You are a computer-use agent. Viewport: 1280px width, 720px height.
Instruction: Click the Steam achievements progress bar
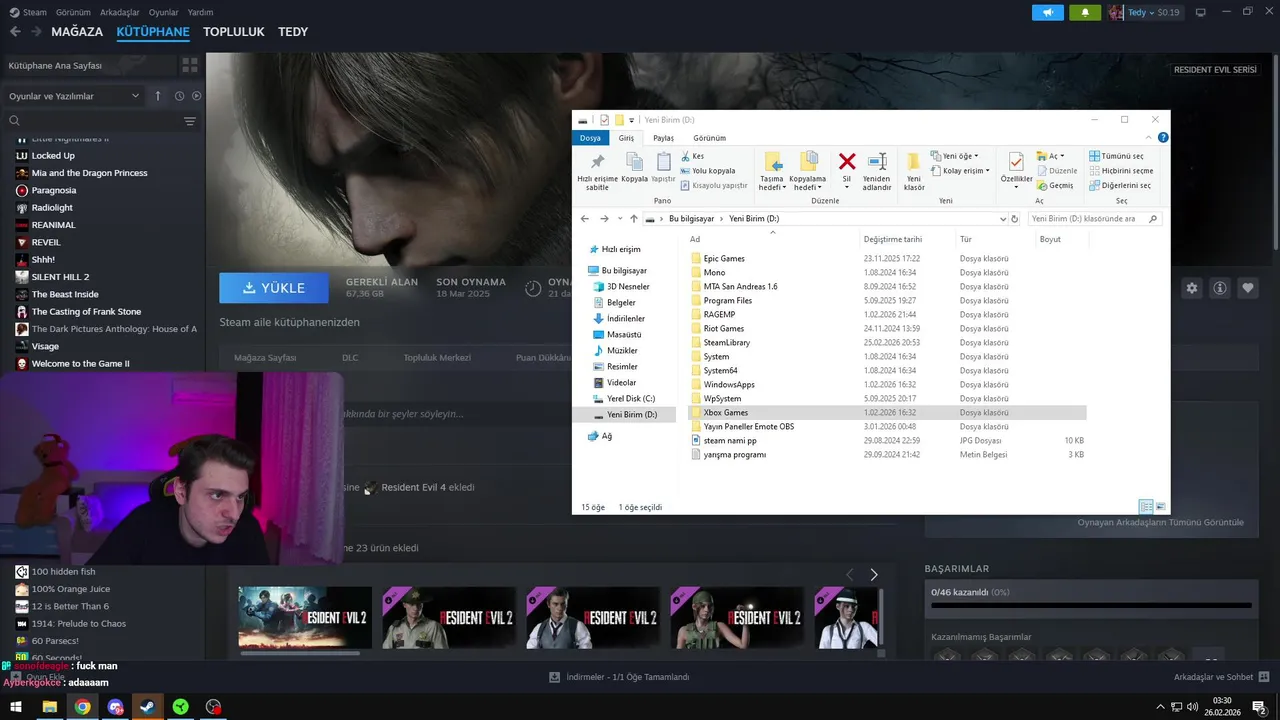tap(1091, 605)
